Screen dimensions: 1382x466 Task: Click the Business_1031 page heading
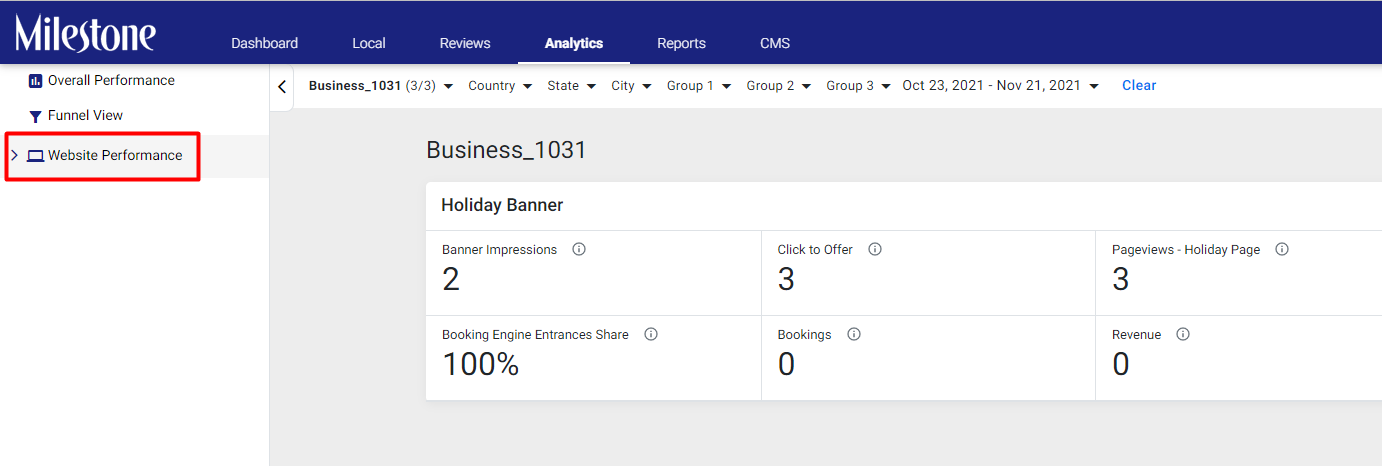pos(506,150)
